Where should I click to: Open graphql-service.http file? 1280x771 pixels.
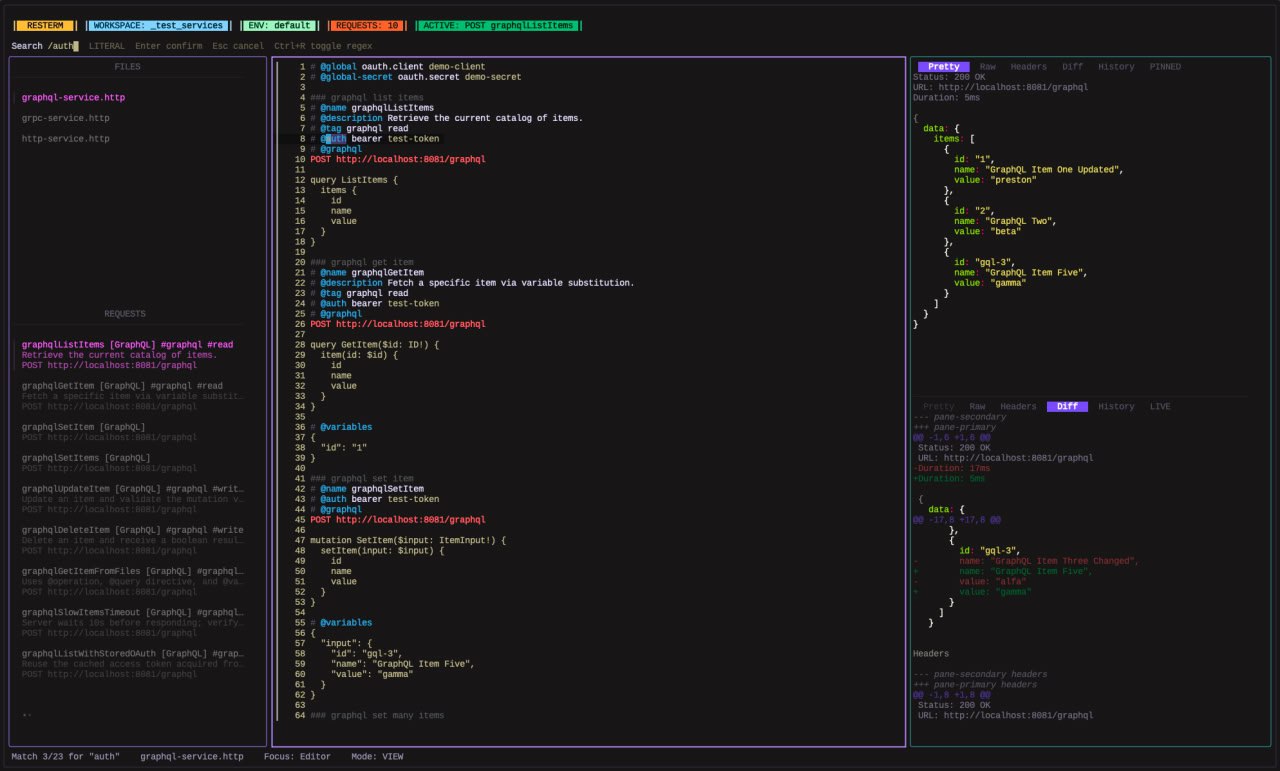[x=73, y=98]
